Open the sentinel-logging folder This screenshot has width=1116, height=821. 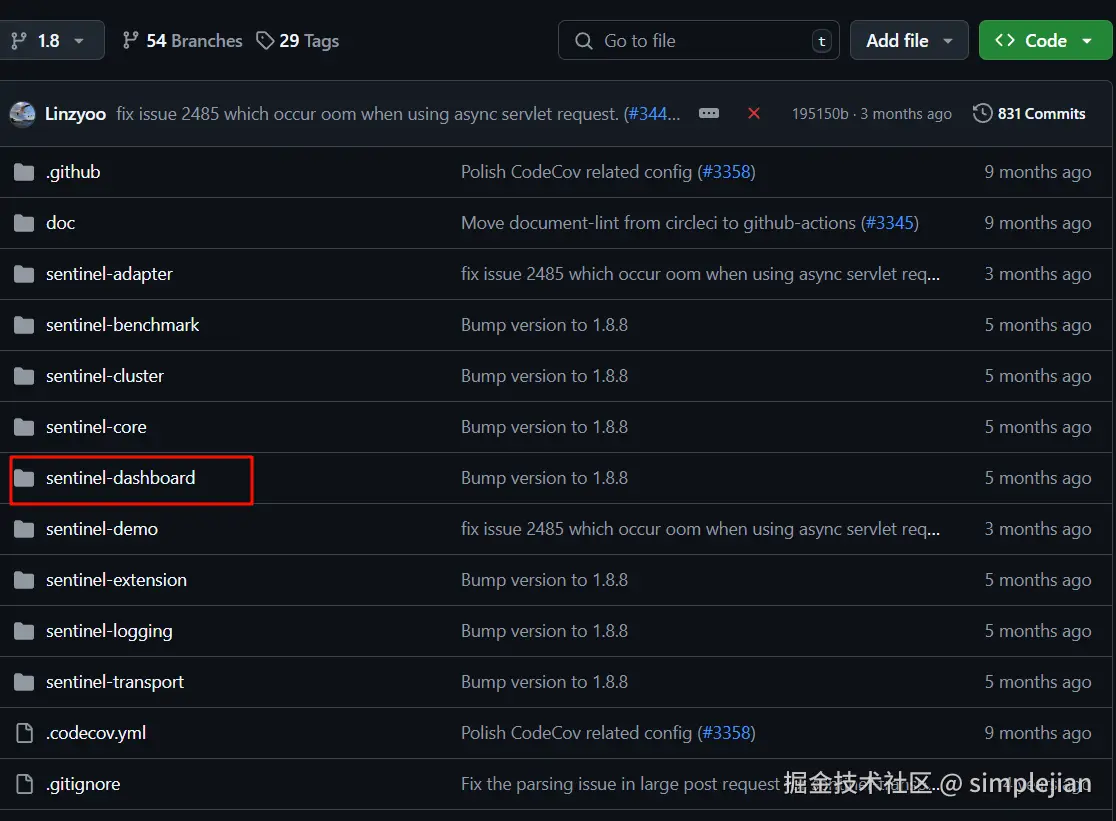(109, 632)
